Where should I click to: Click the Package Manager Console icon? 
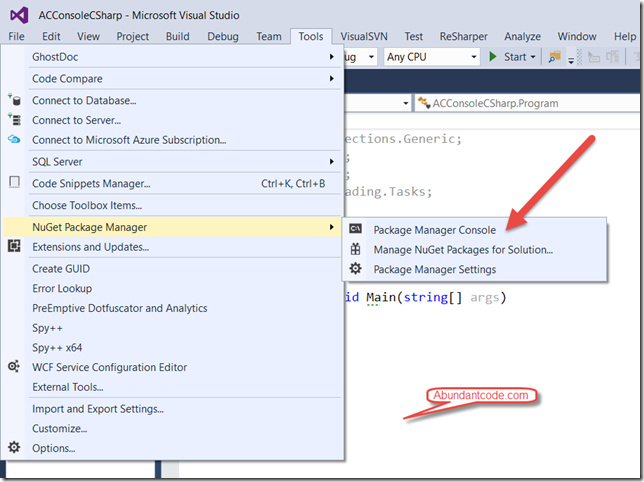pos(356,229)
